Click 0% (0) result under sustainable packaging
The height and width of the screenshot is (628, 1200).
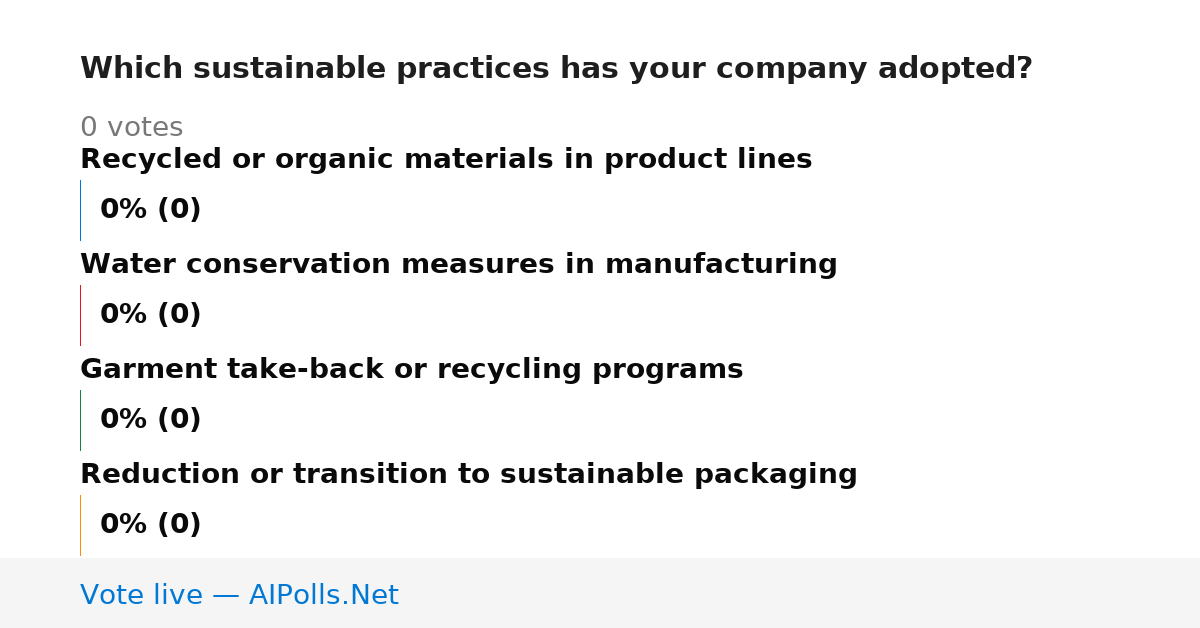(x=151, y=525)
